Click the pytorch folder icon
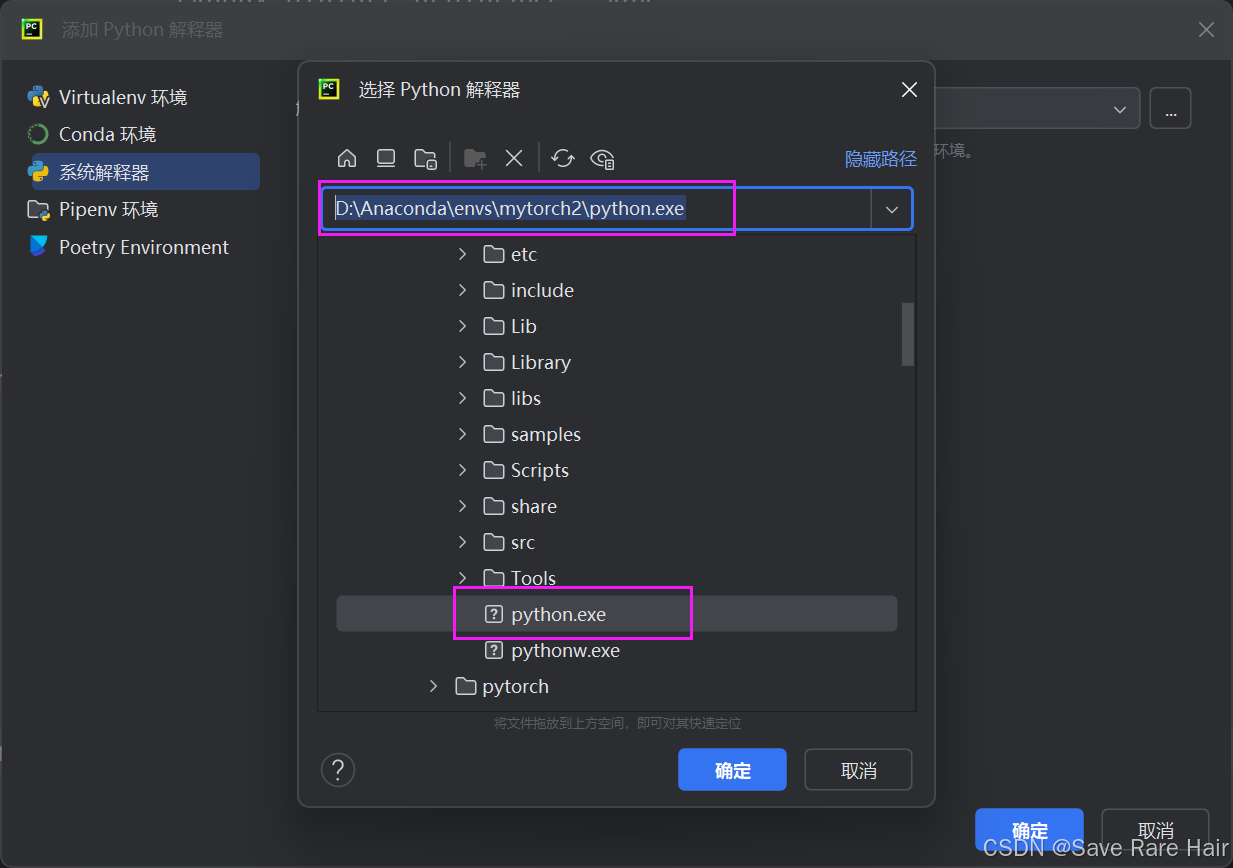 (x=465, y=687)
